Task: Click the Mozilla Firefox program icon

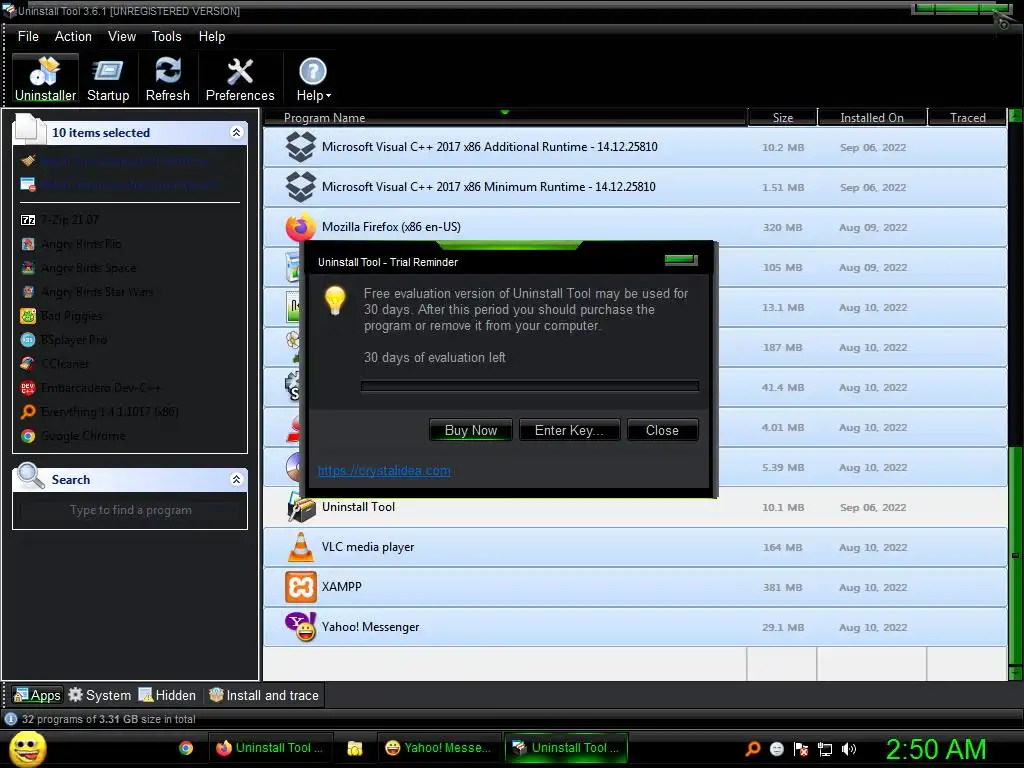Action: coord(300,227)
